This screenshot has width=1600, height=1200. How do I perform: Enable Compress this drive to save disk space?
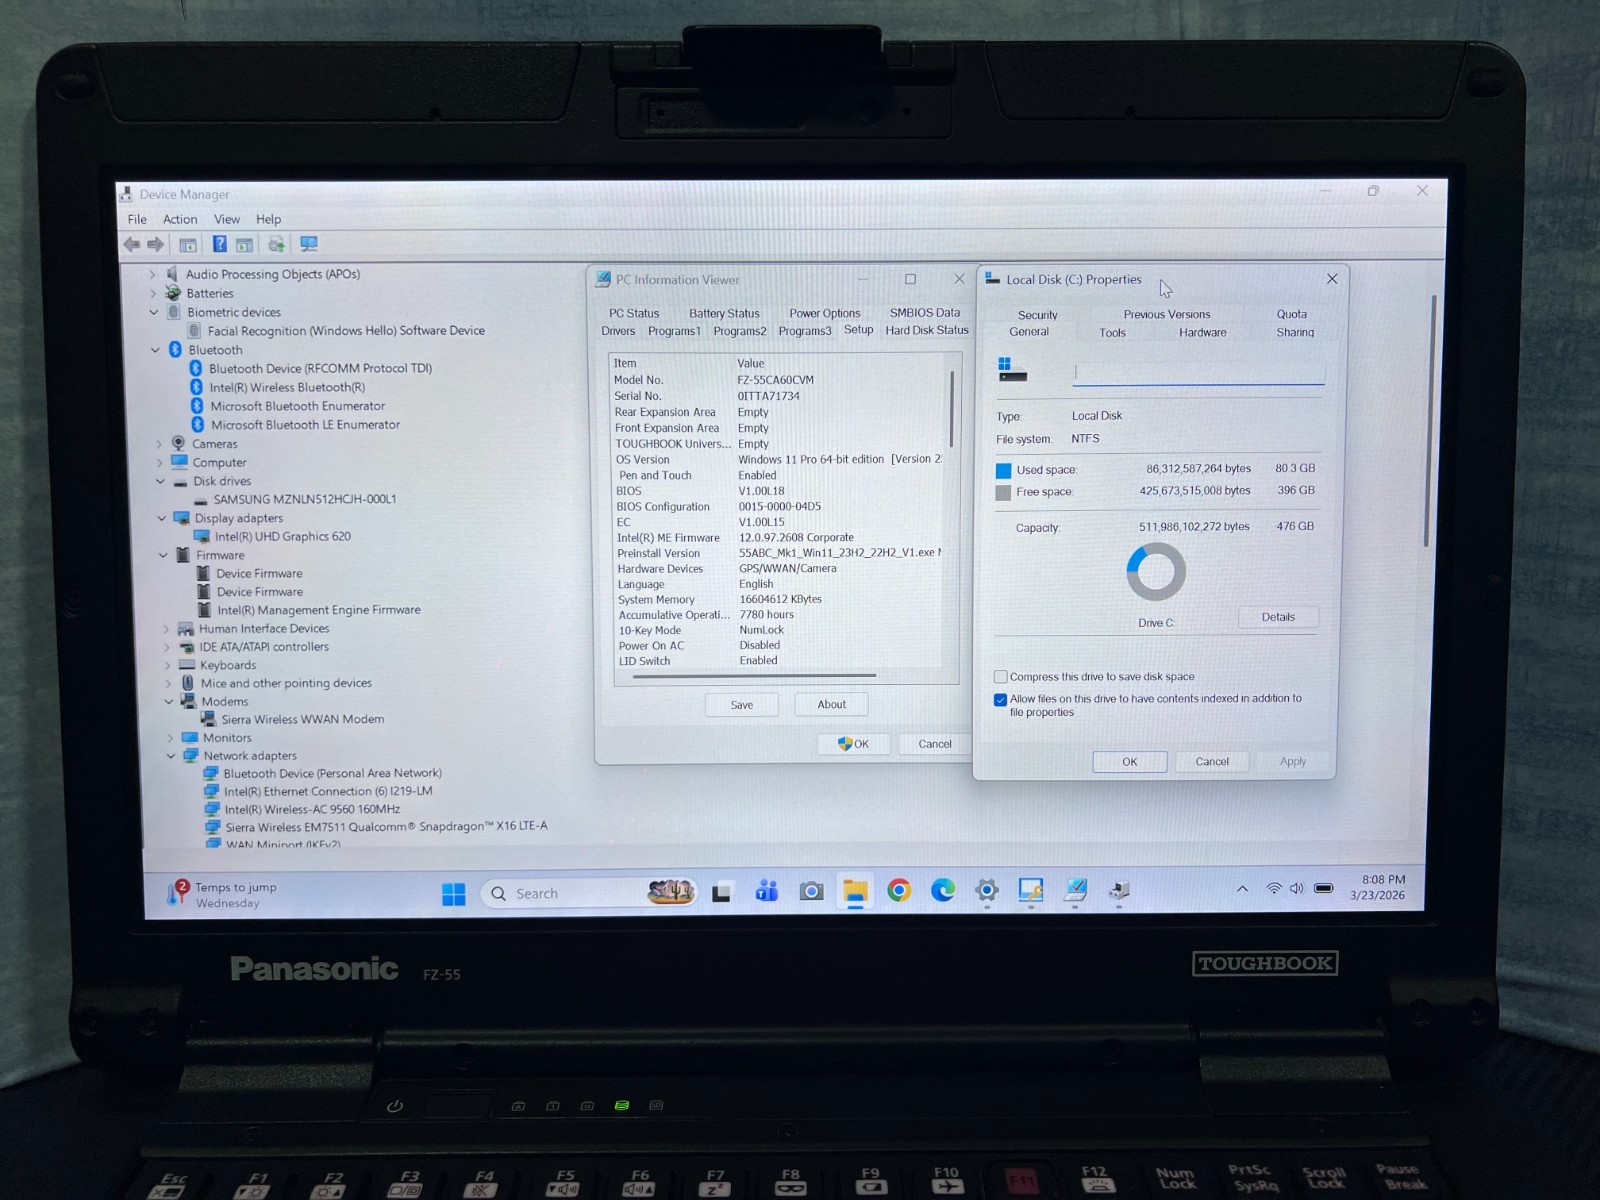tap(1000, 677)
